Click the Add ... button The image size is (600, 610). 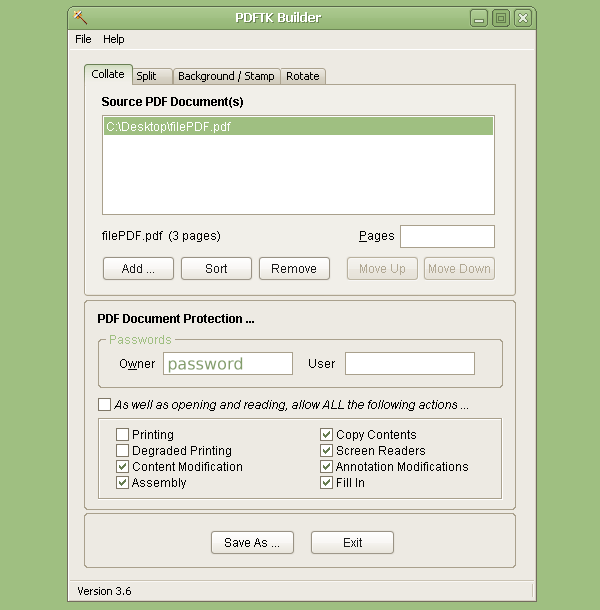tap(138, 268)
